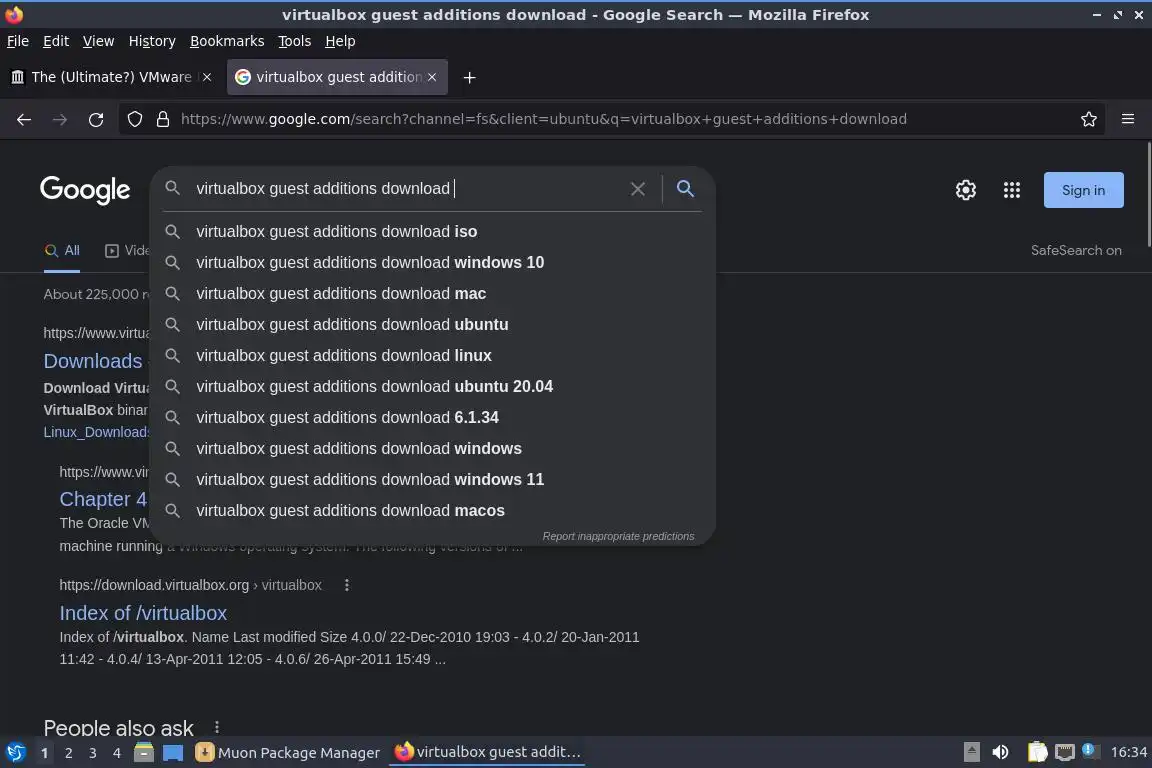Open the Downloads search result link

click(x=93, y=361)
